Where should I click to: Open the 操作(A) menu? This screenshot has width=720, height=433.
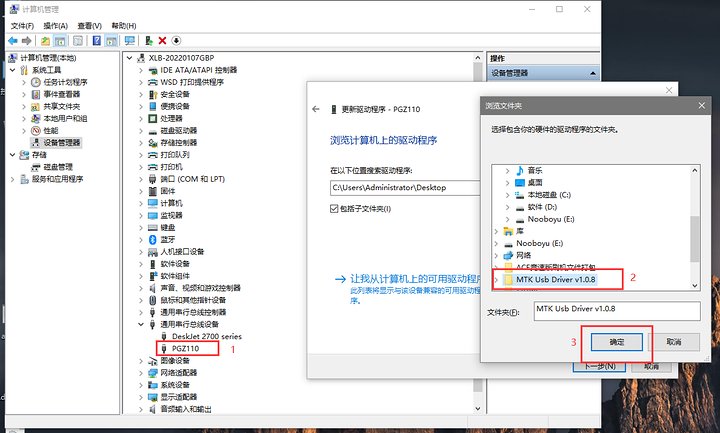click(56, 26)
